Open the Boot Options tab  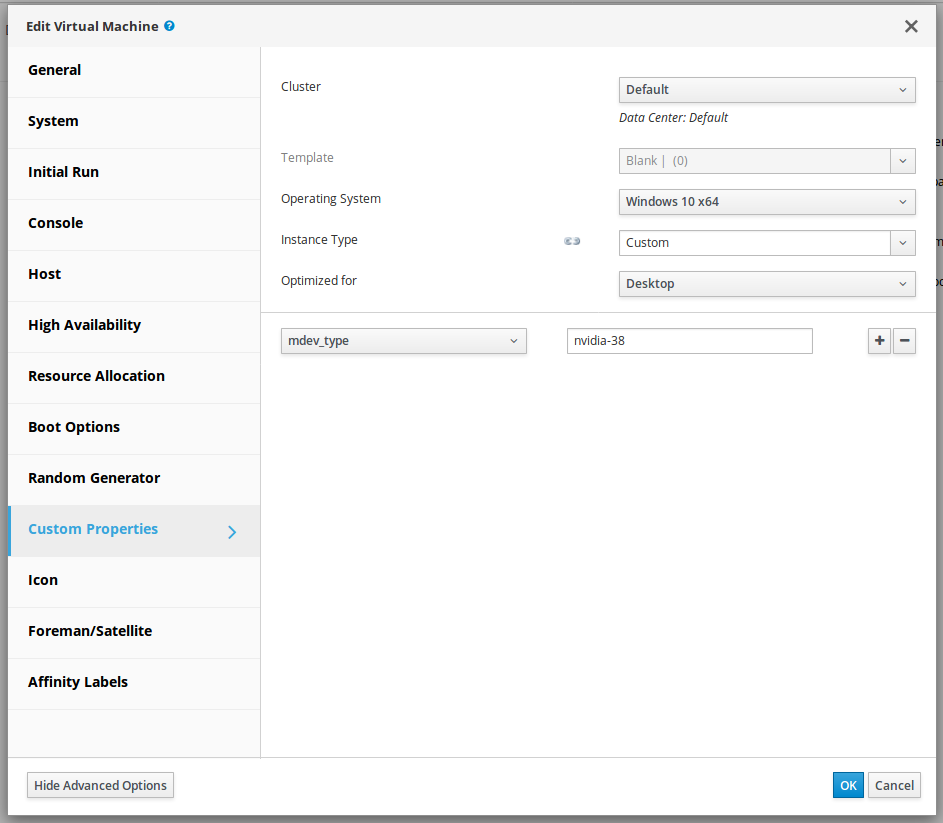74,427
